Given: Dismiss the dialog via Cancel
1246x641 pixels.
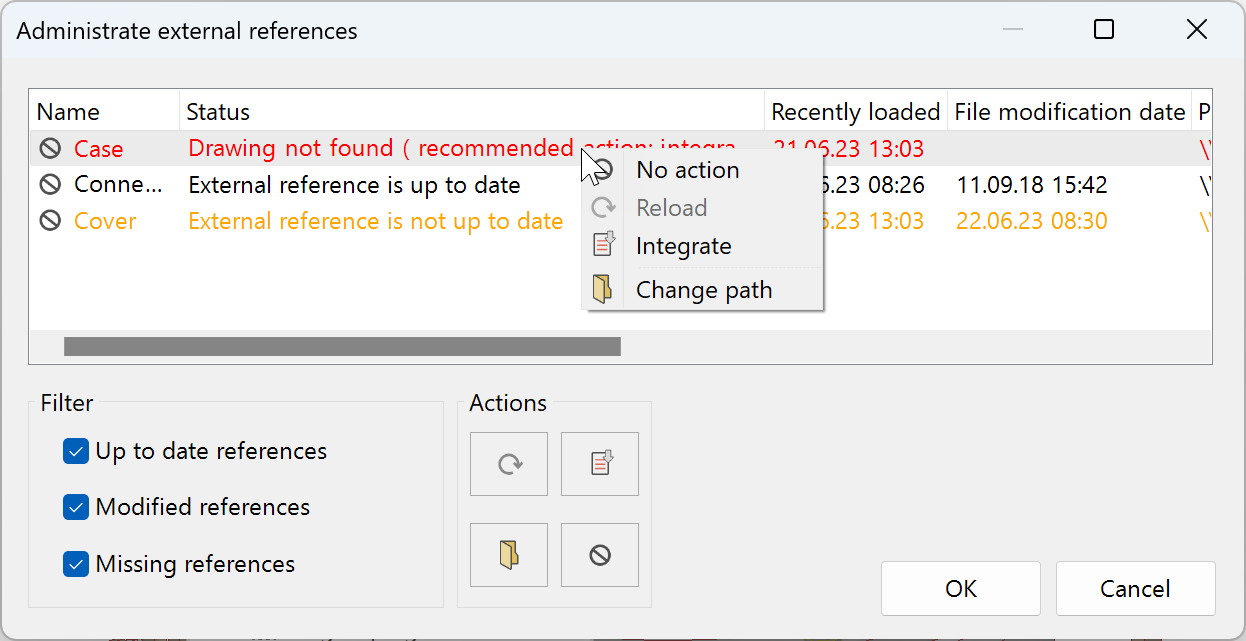Looking at the screenshot, I should click(1135, 588).
